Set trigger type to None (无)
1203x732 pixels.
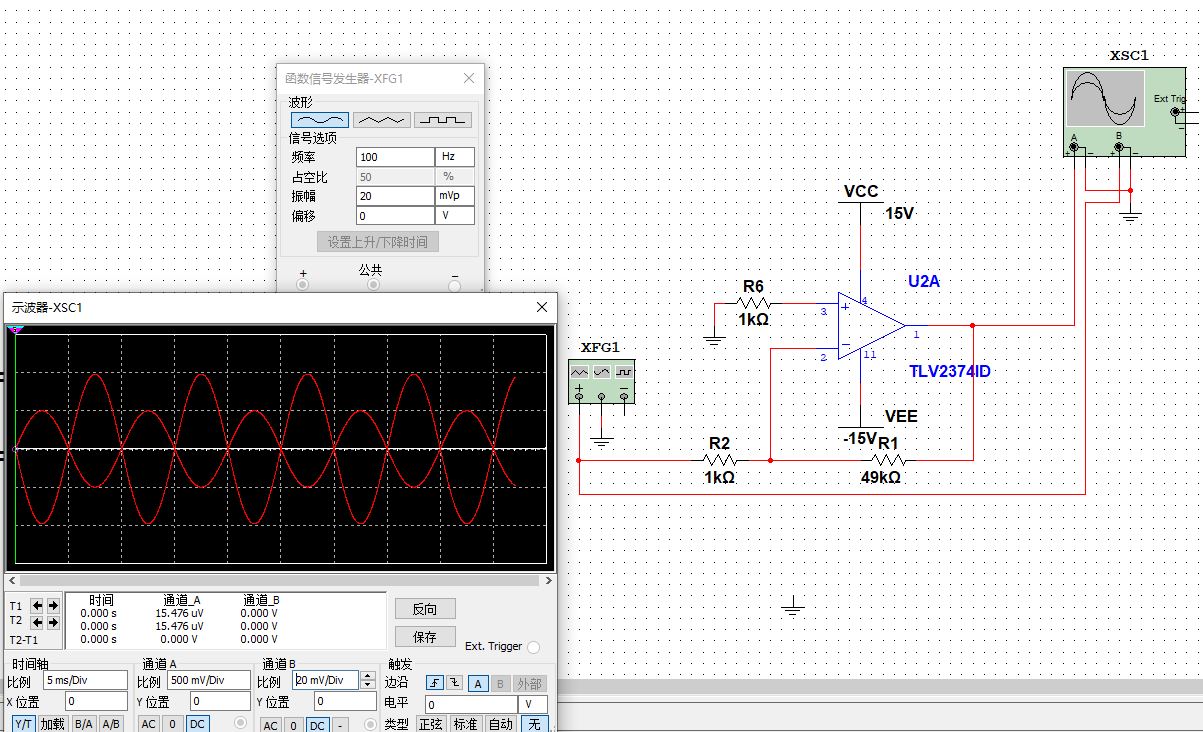(534, 724)
